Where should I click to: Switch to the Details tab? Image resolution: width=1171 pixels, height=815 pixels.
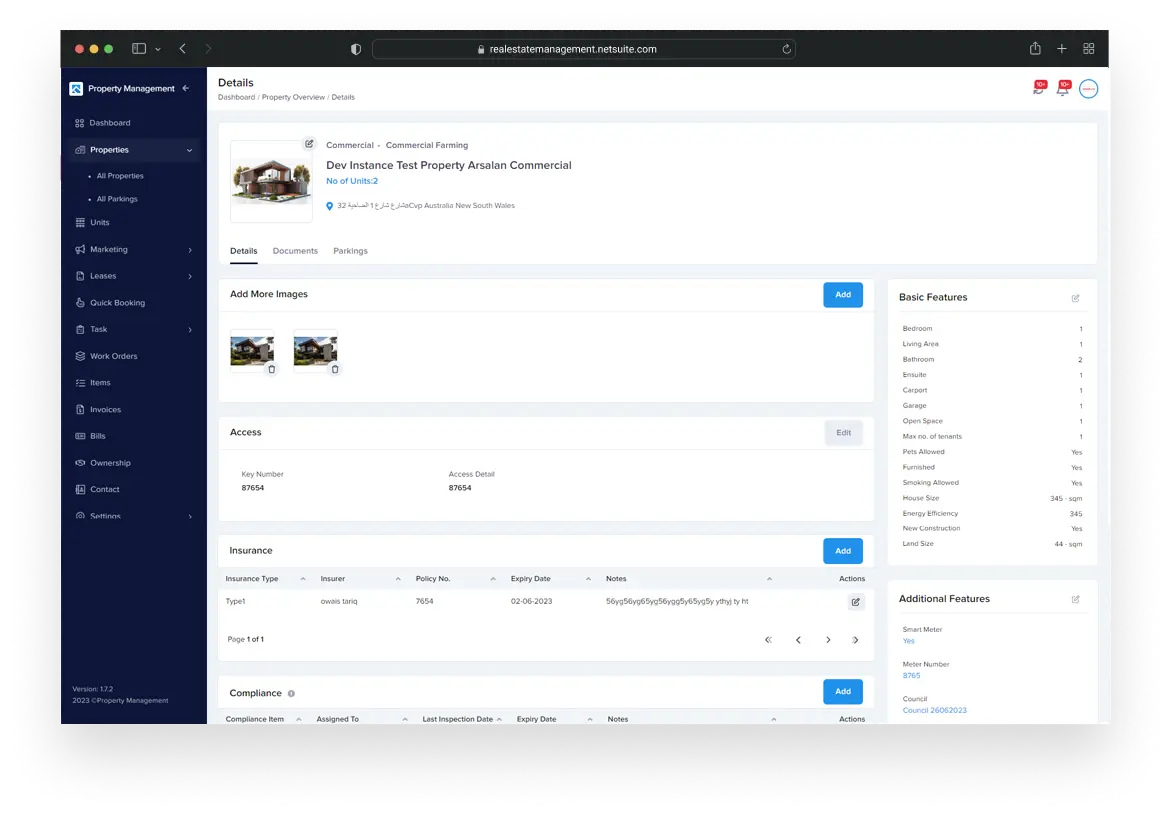click(243, 251)
